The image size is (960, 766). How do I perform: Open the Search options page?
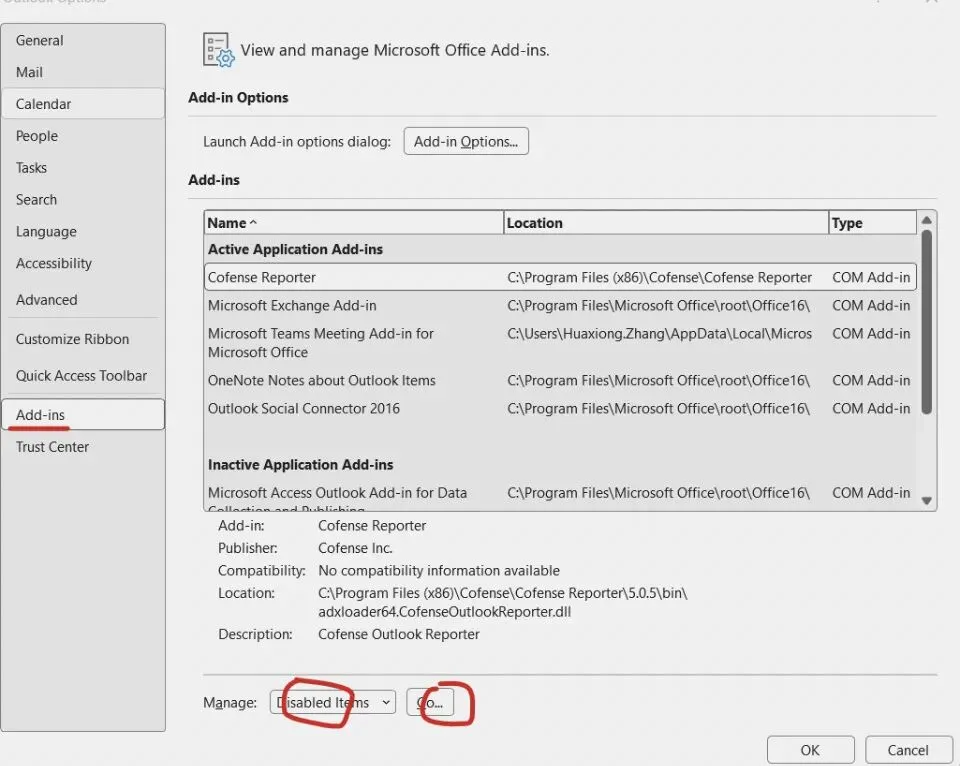(x=83, y=200)
